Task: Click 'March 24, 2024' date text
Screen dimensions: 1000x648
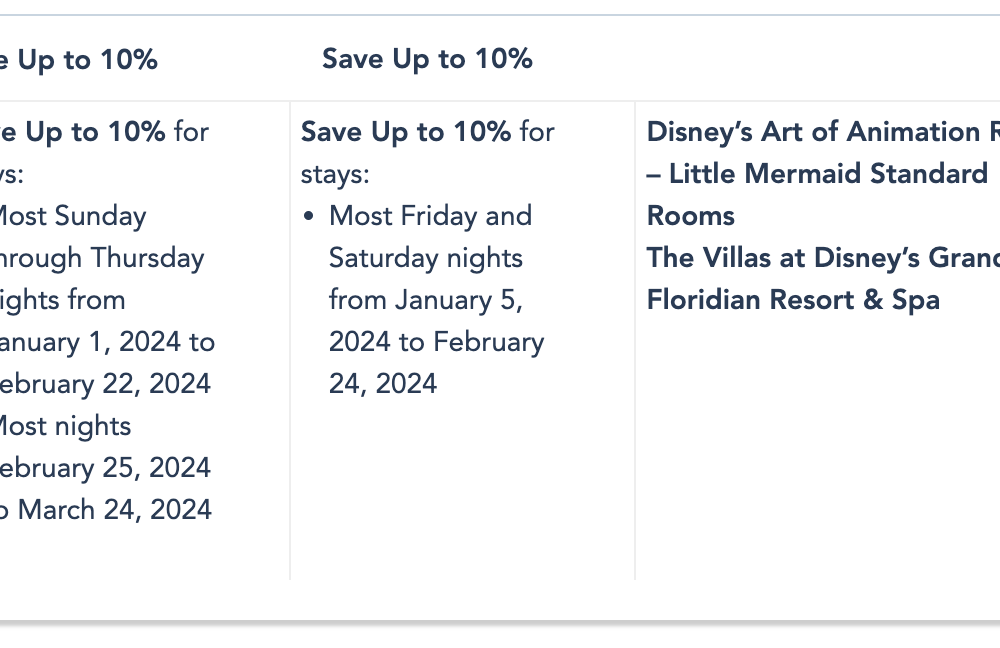Action: point(115,510)
